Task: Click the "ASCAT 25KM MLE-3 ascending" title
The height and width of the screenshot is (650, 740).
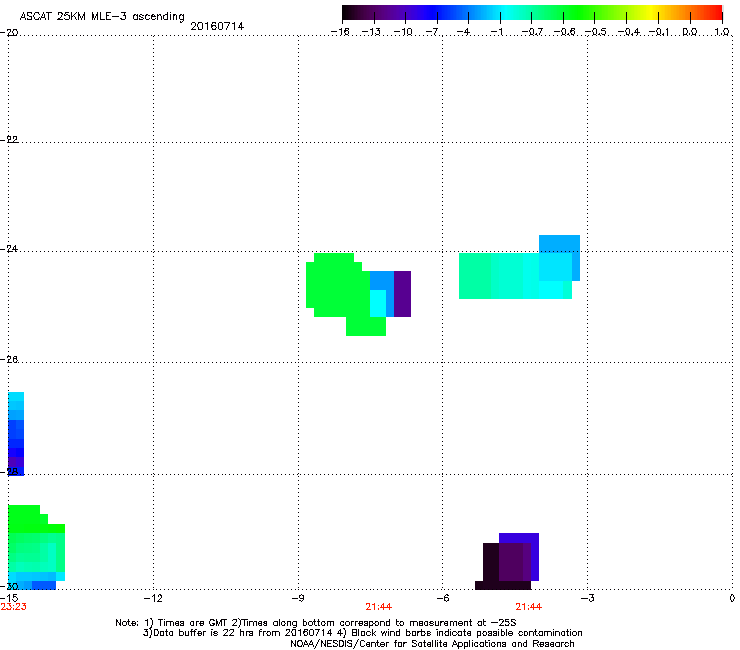Action: 102,16
